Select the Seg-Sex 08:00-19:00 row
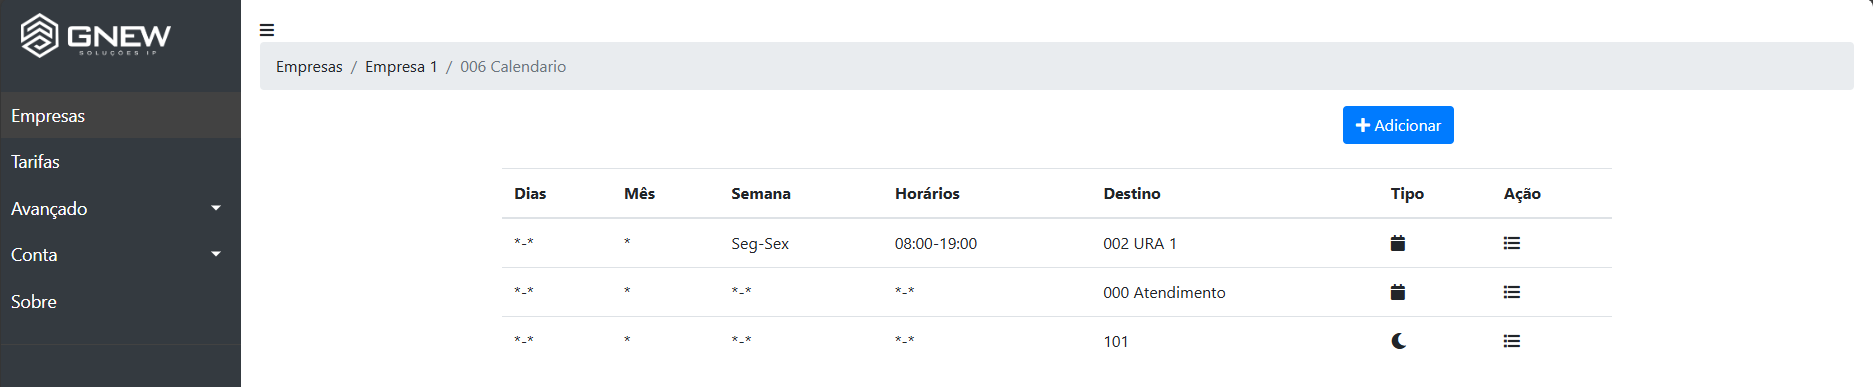The width and height of the screenshot is (1873, 387). [x=1057, y=243]
